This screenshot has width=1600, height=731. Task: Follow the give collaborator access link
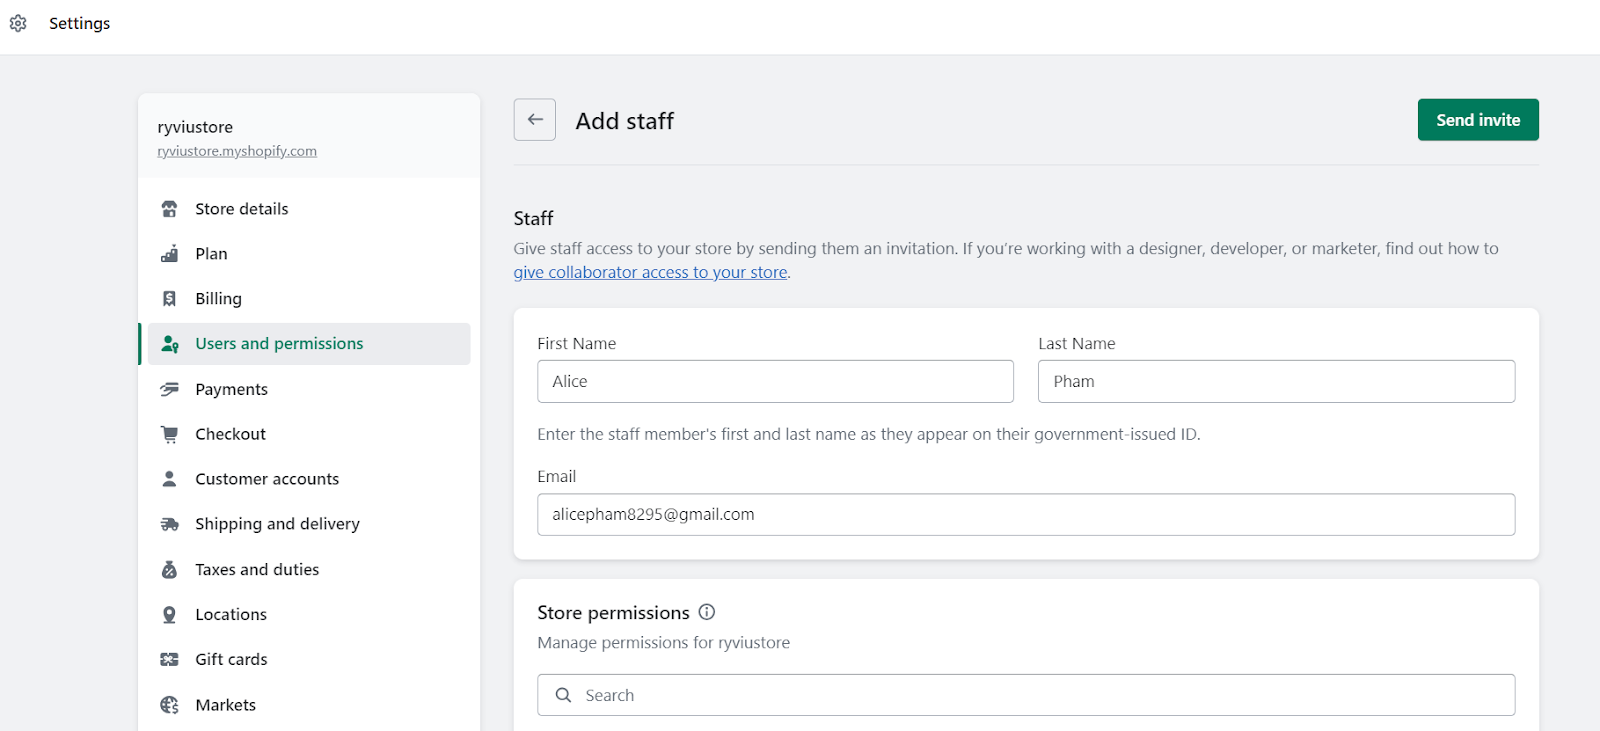pyautogui.click(x=650, y=272)
